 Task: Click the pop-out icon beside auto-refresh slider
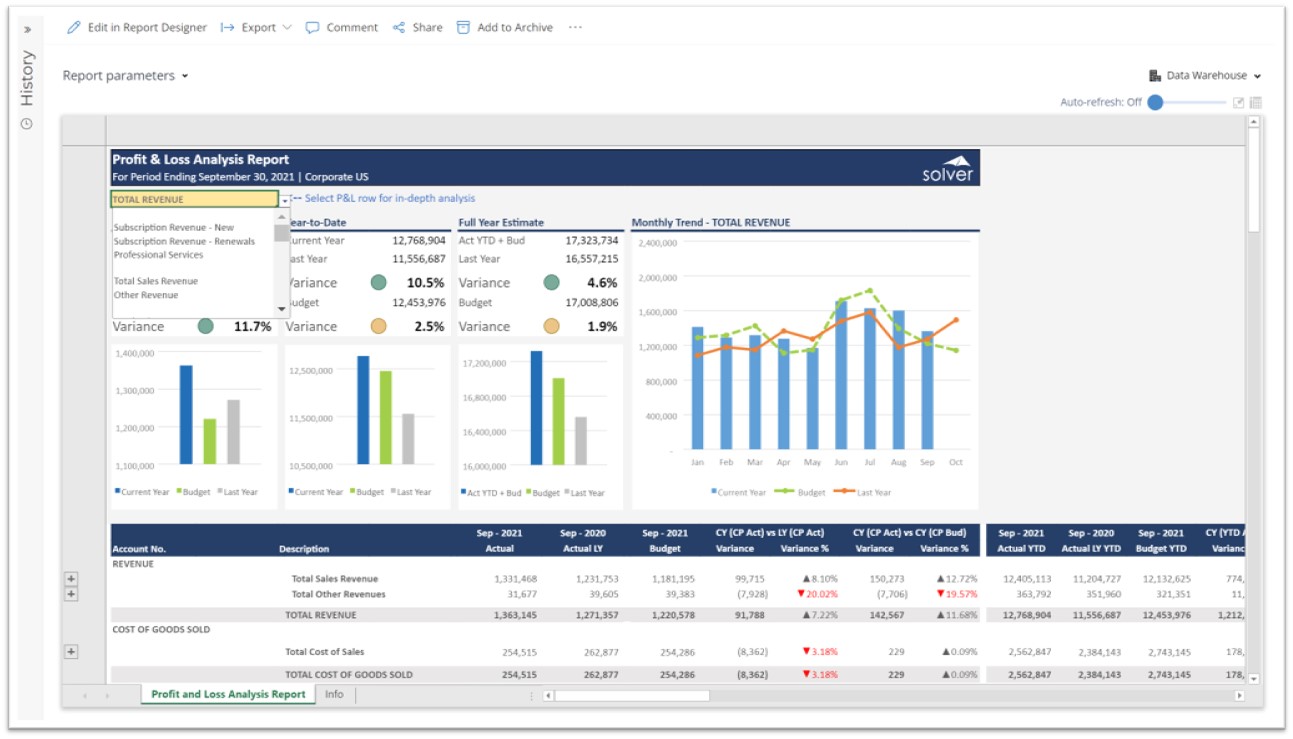click(x=1239, y=102)
